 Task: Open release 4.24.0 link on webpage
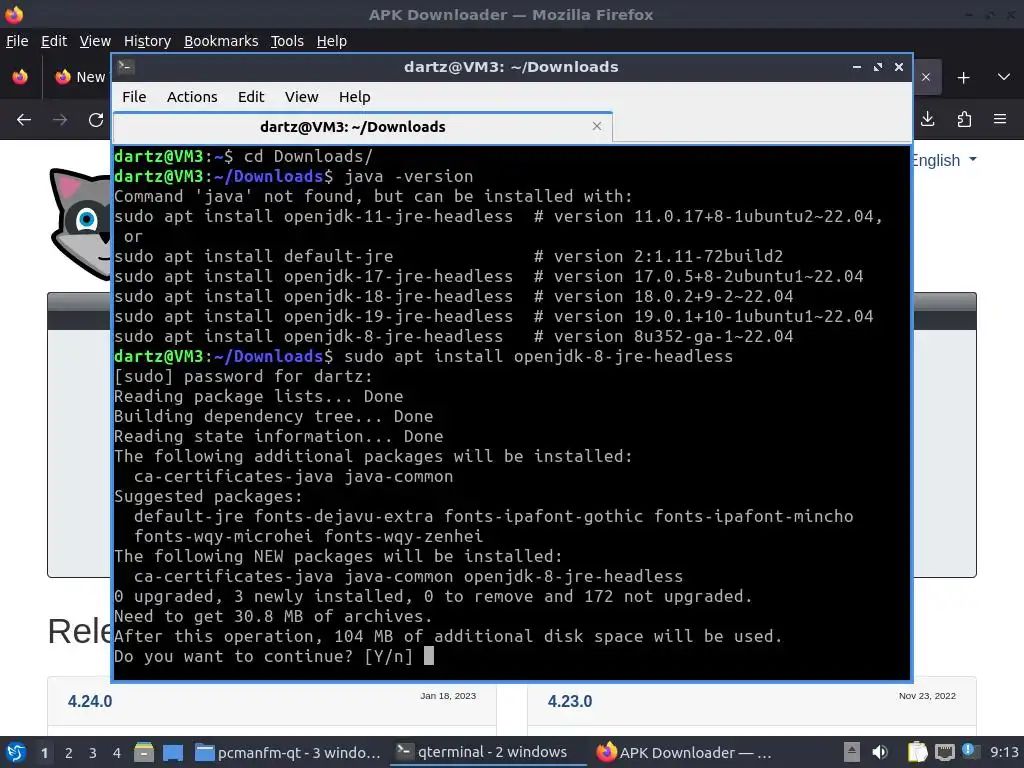coord(90,701)
